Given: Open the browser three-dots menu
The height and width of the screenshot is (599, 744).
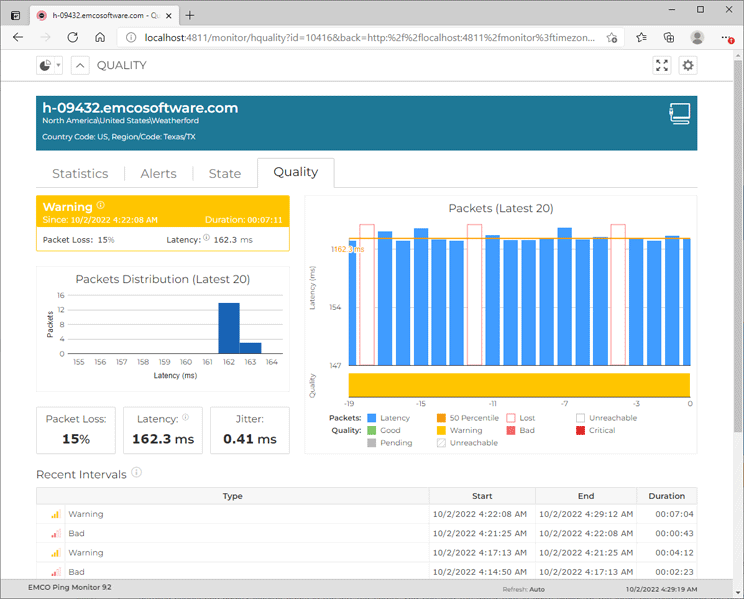Looking at the screenshot, I should coord(727,37).
